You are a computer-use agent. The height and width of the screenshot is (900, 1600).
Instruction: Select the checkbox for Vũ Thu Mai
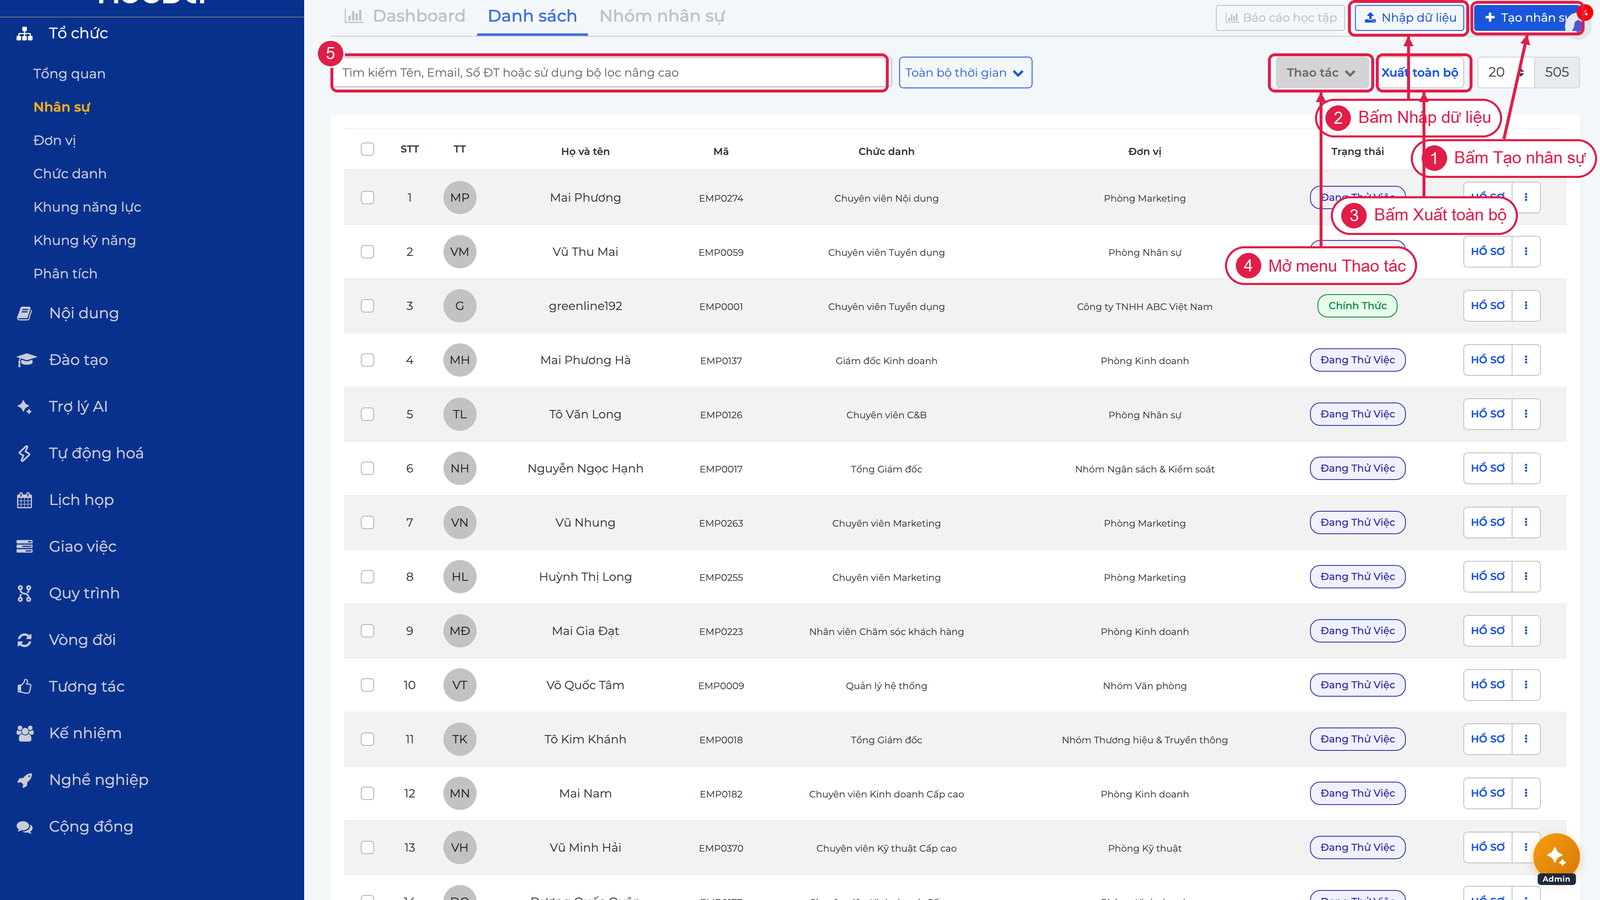[367, 252]
